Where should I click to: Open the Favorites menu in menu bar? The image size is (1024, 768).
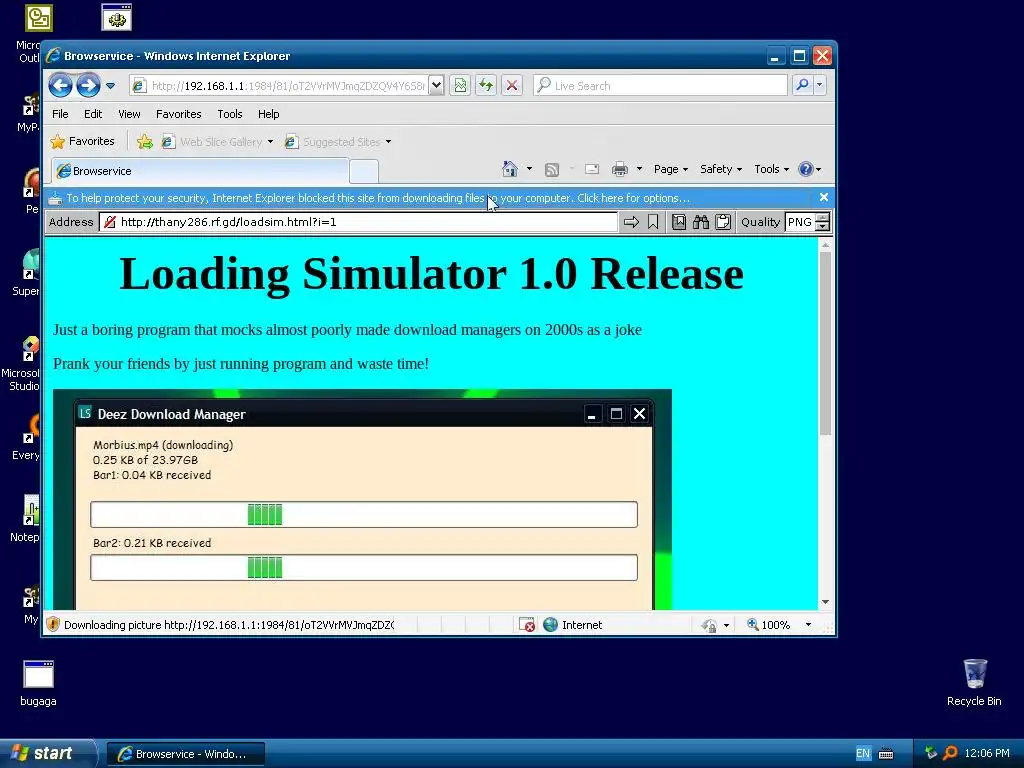coord(178,114)
